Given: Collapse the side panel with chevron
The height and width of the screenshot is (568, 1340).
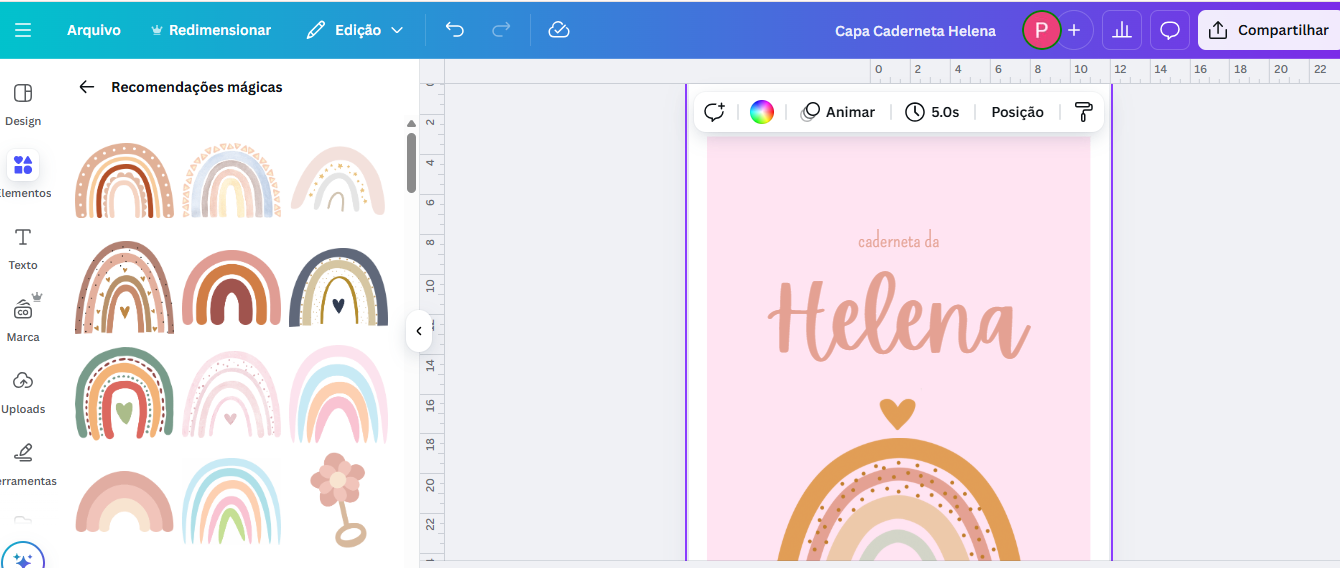Looking at the screenshot, I should click(419, 331).
